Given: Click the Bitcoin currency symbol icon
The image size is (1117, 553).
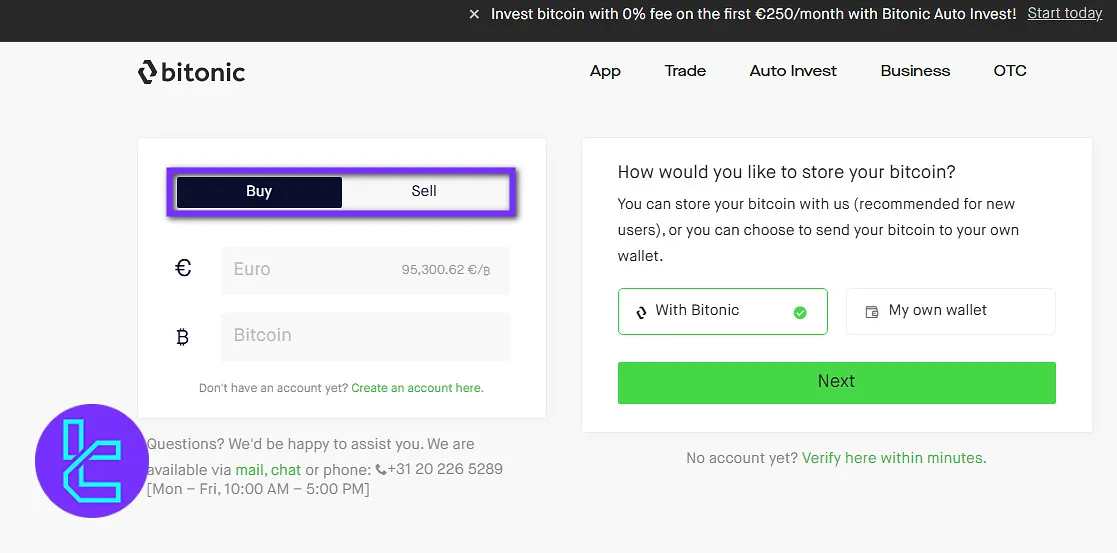Looking at the screenshot, I should tap(182, 337).
